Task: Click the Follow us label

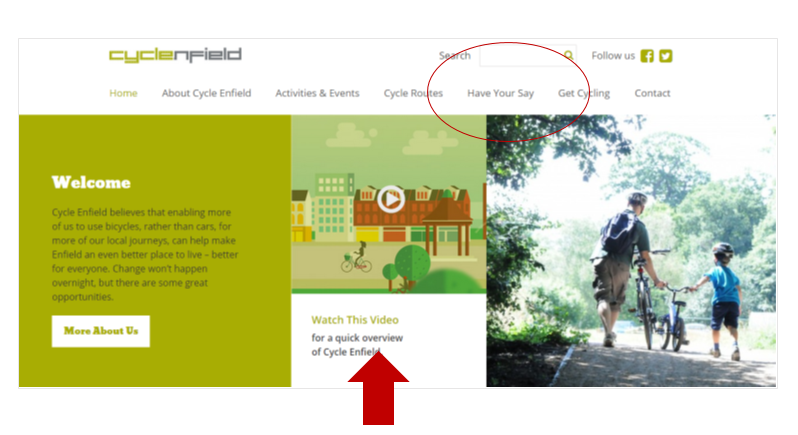Action: click(613, 56)
